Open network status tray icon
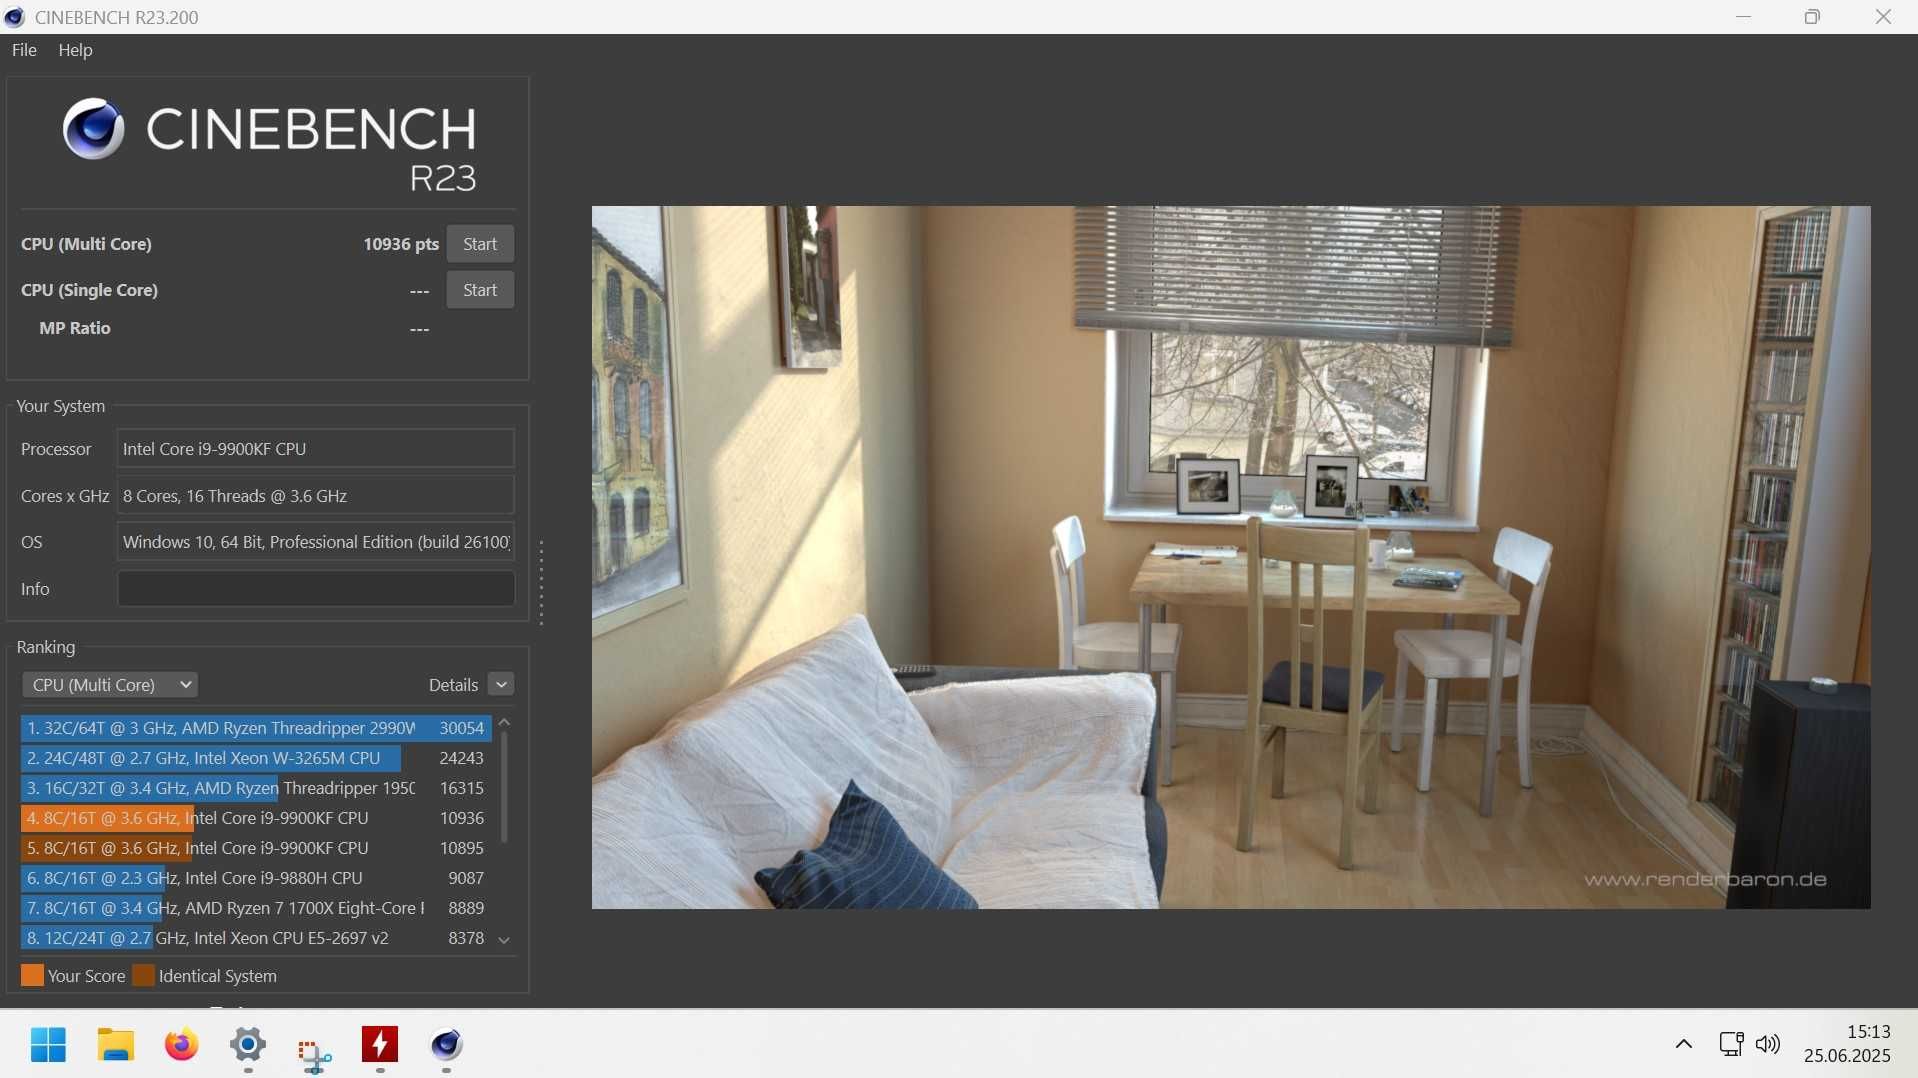The image size is (1918, 1078). [x=1731, y=1044]
